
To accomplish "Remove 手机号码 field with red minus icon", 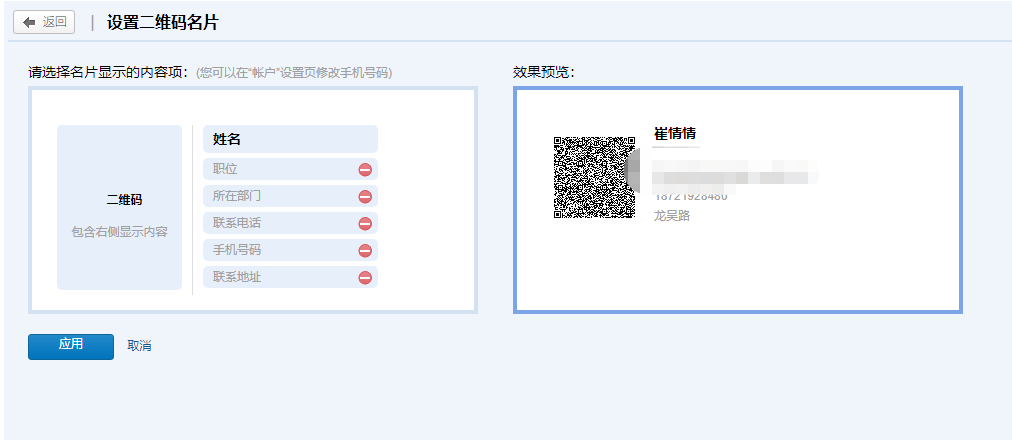I will [365, 250].
